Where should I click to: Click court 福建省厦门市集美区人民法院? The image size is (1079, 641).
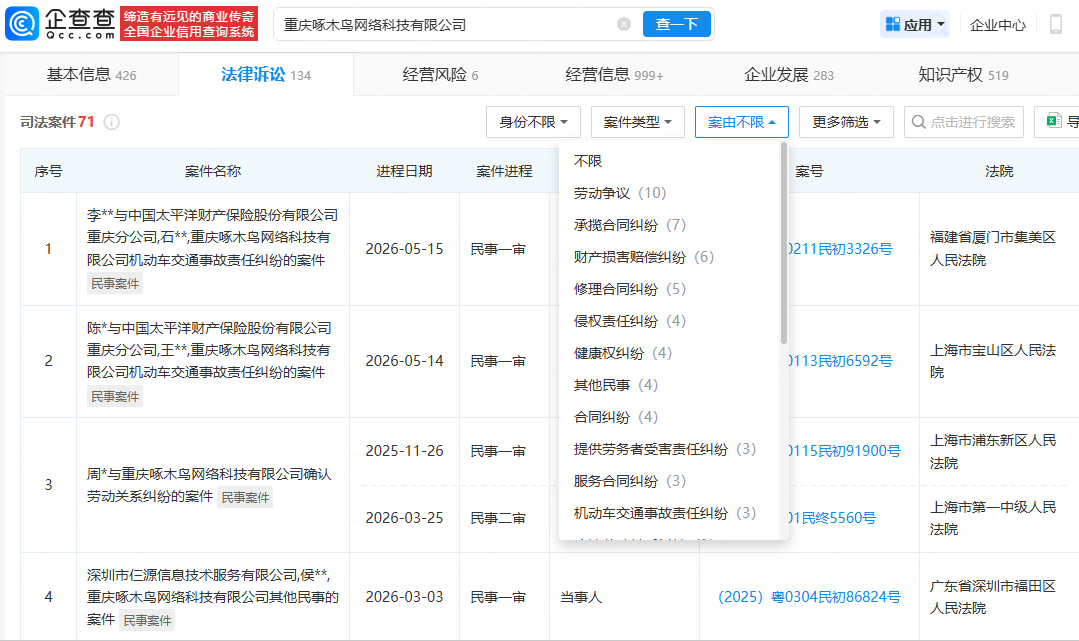(992, 249)
